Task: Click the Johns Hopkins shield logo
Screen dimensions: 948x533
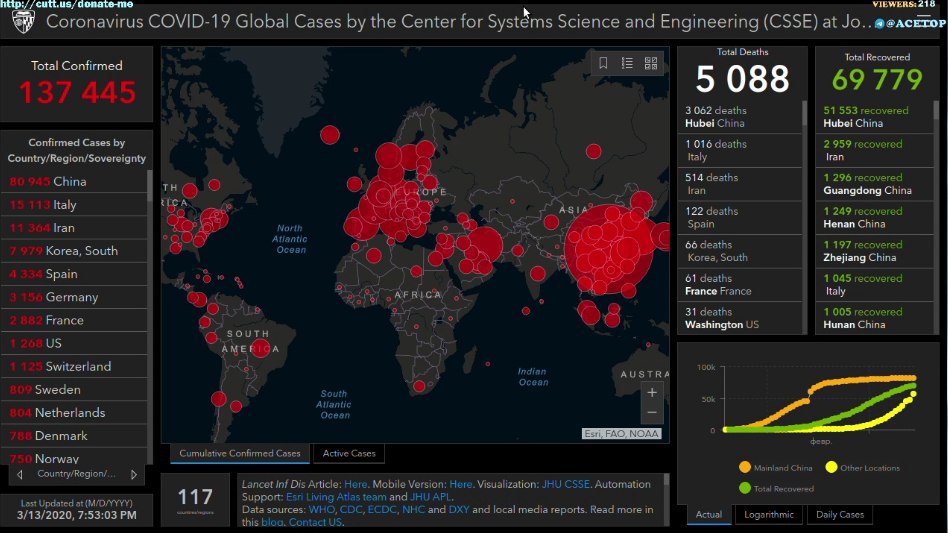Action: click(x=23, y=21)
